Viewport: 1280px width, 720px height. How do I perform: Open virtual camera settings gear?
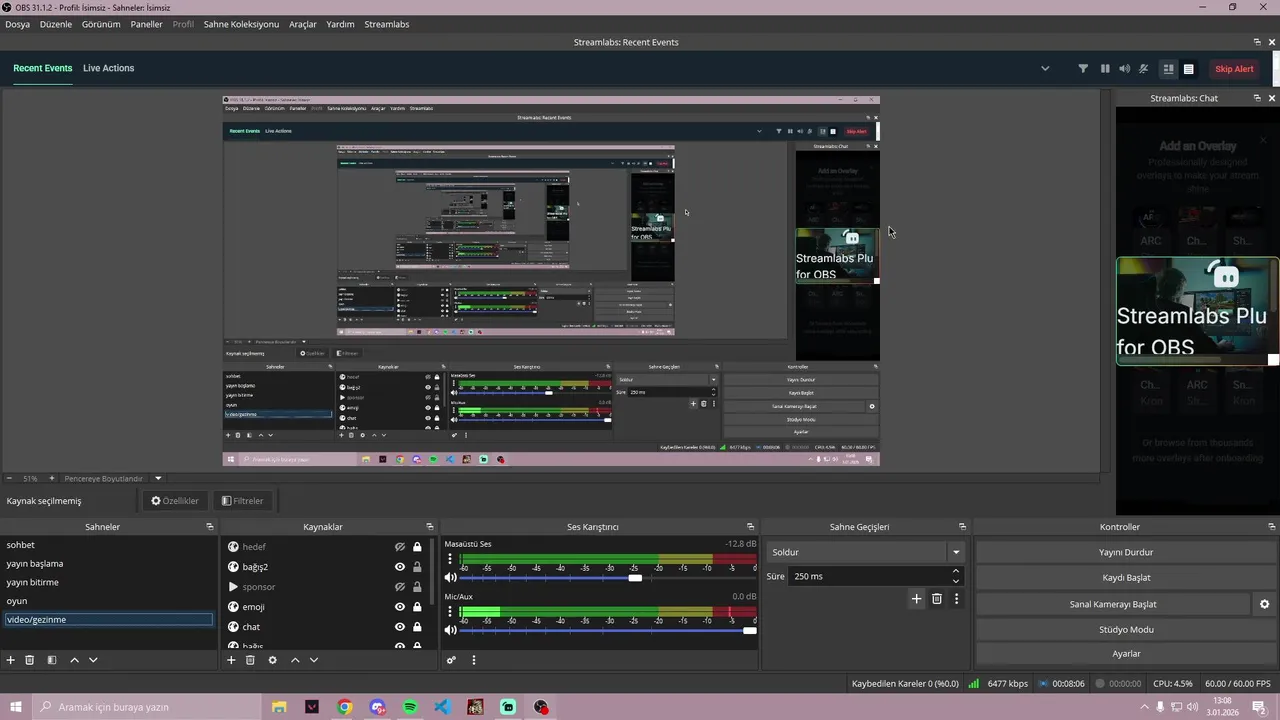coord(1264,604)
